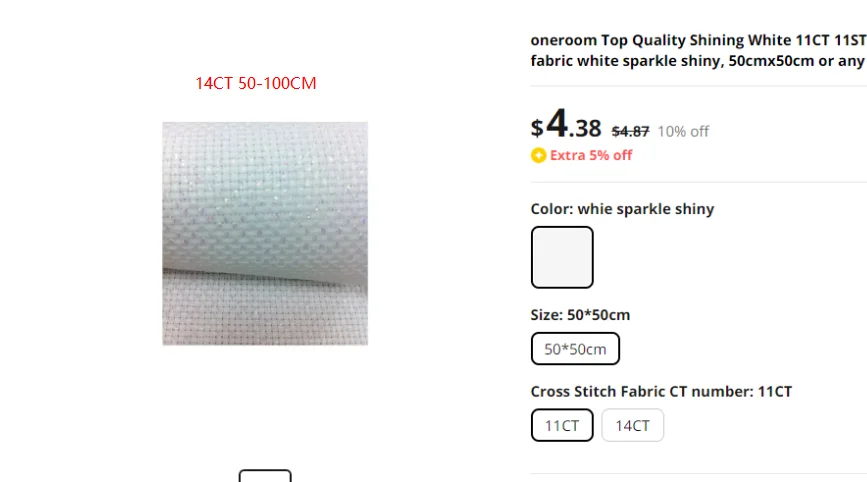Click the Size: 50*50cm heading
The image size is (867, 482).
[580, 315]
